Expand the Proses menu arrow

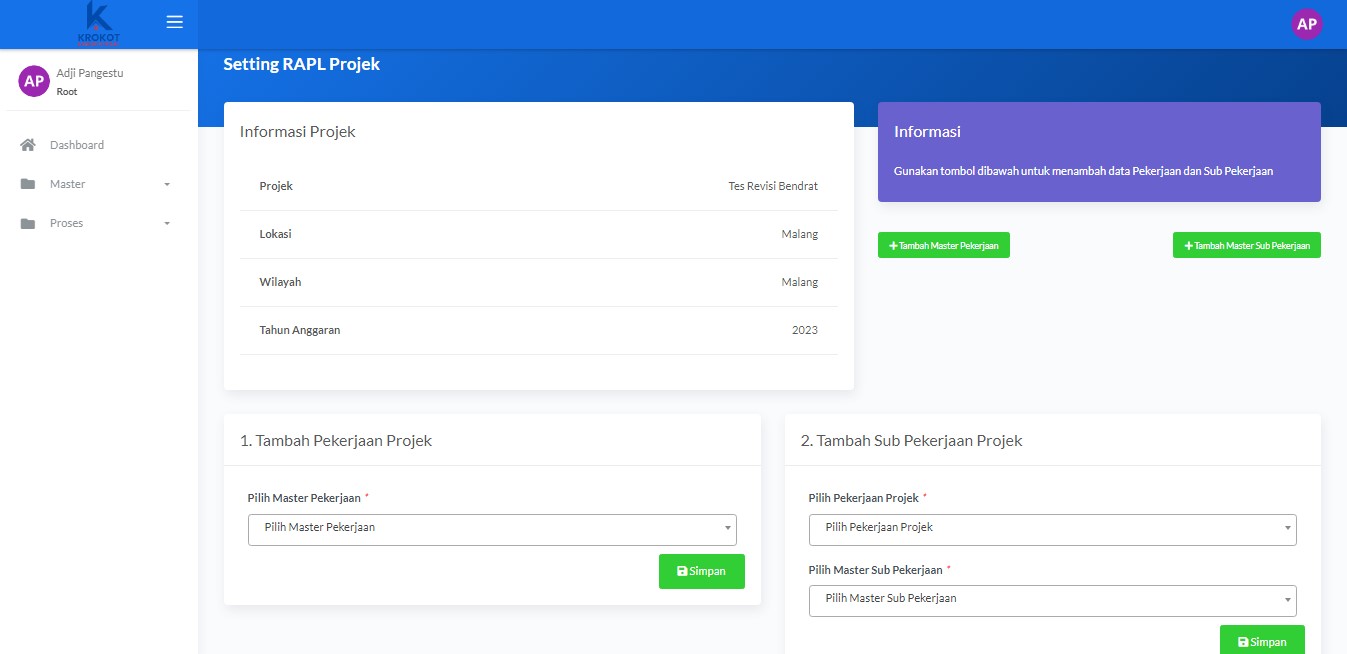point(167,223)
